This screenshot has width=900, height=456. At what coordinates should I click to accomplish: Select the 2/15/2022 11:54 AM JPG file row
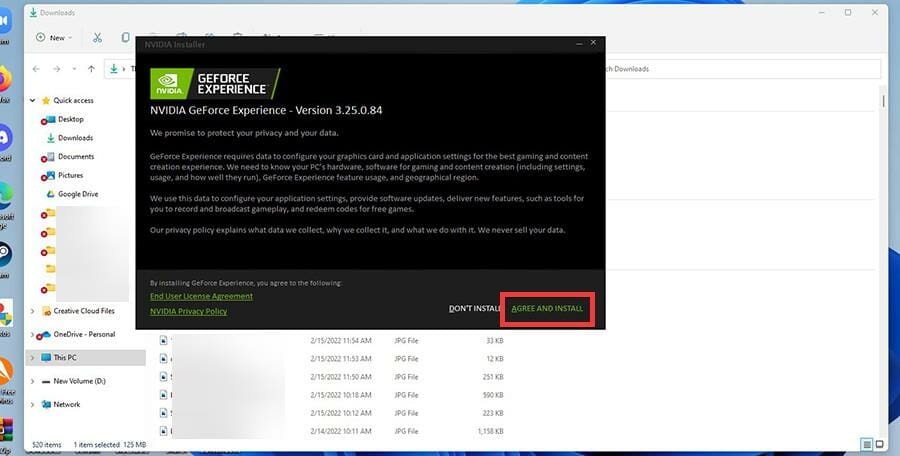333,341
